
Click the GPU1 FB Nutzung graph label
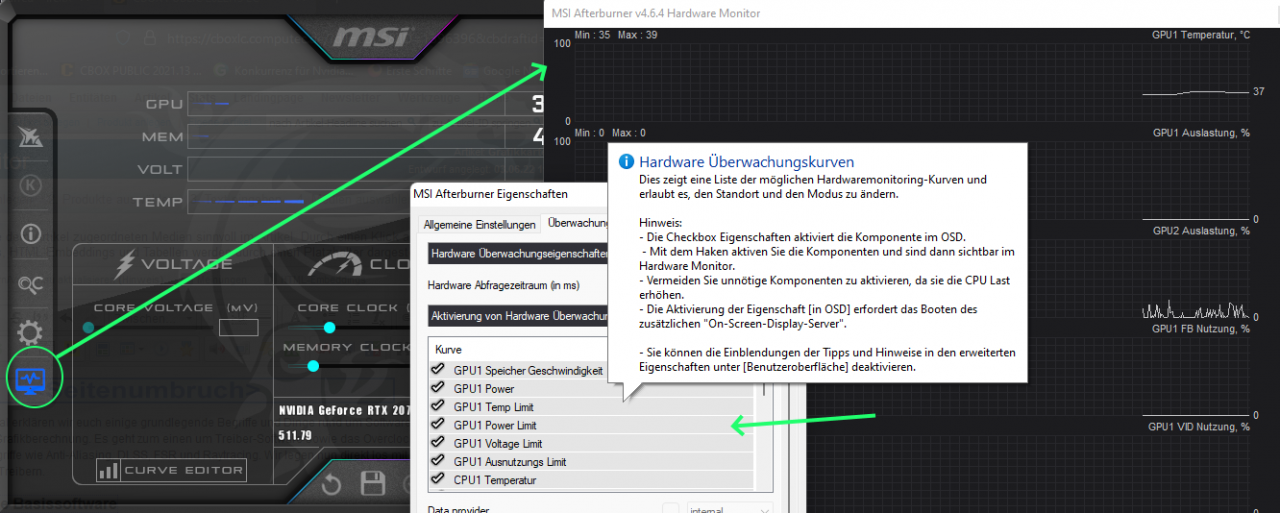(1200, 328)
